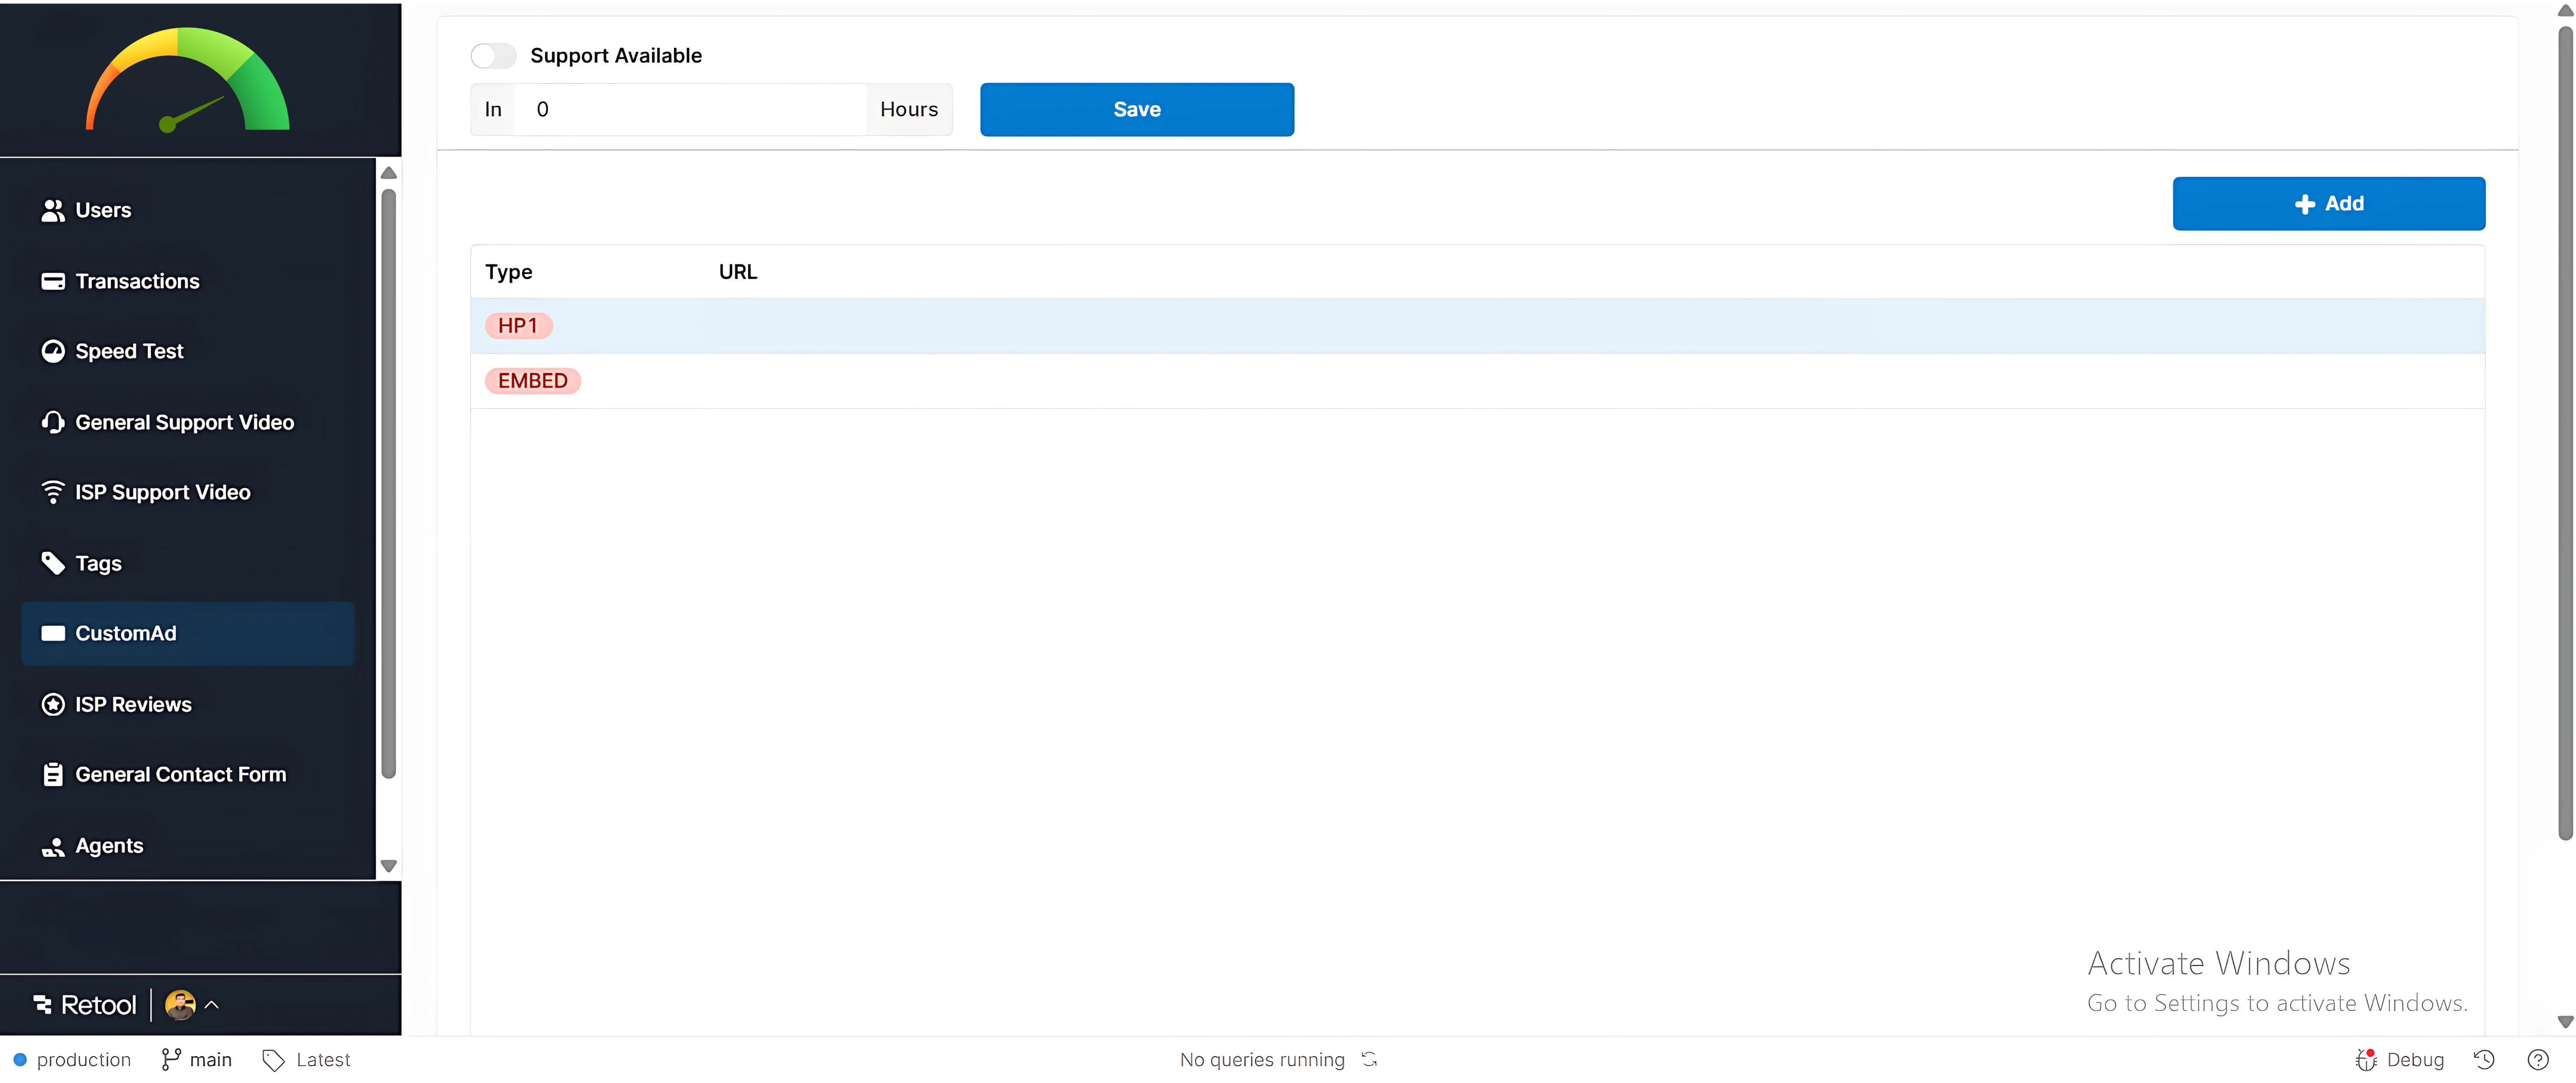Image resolution: width=2576 pixels, height=1083 pixels.
Task: Open the production environment selector
Action: tap(73, 1060)
